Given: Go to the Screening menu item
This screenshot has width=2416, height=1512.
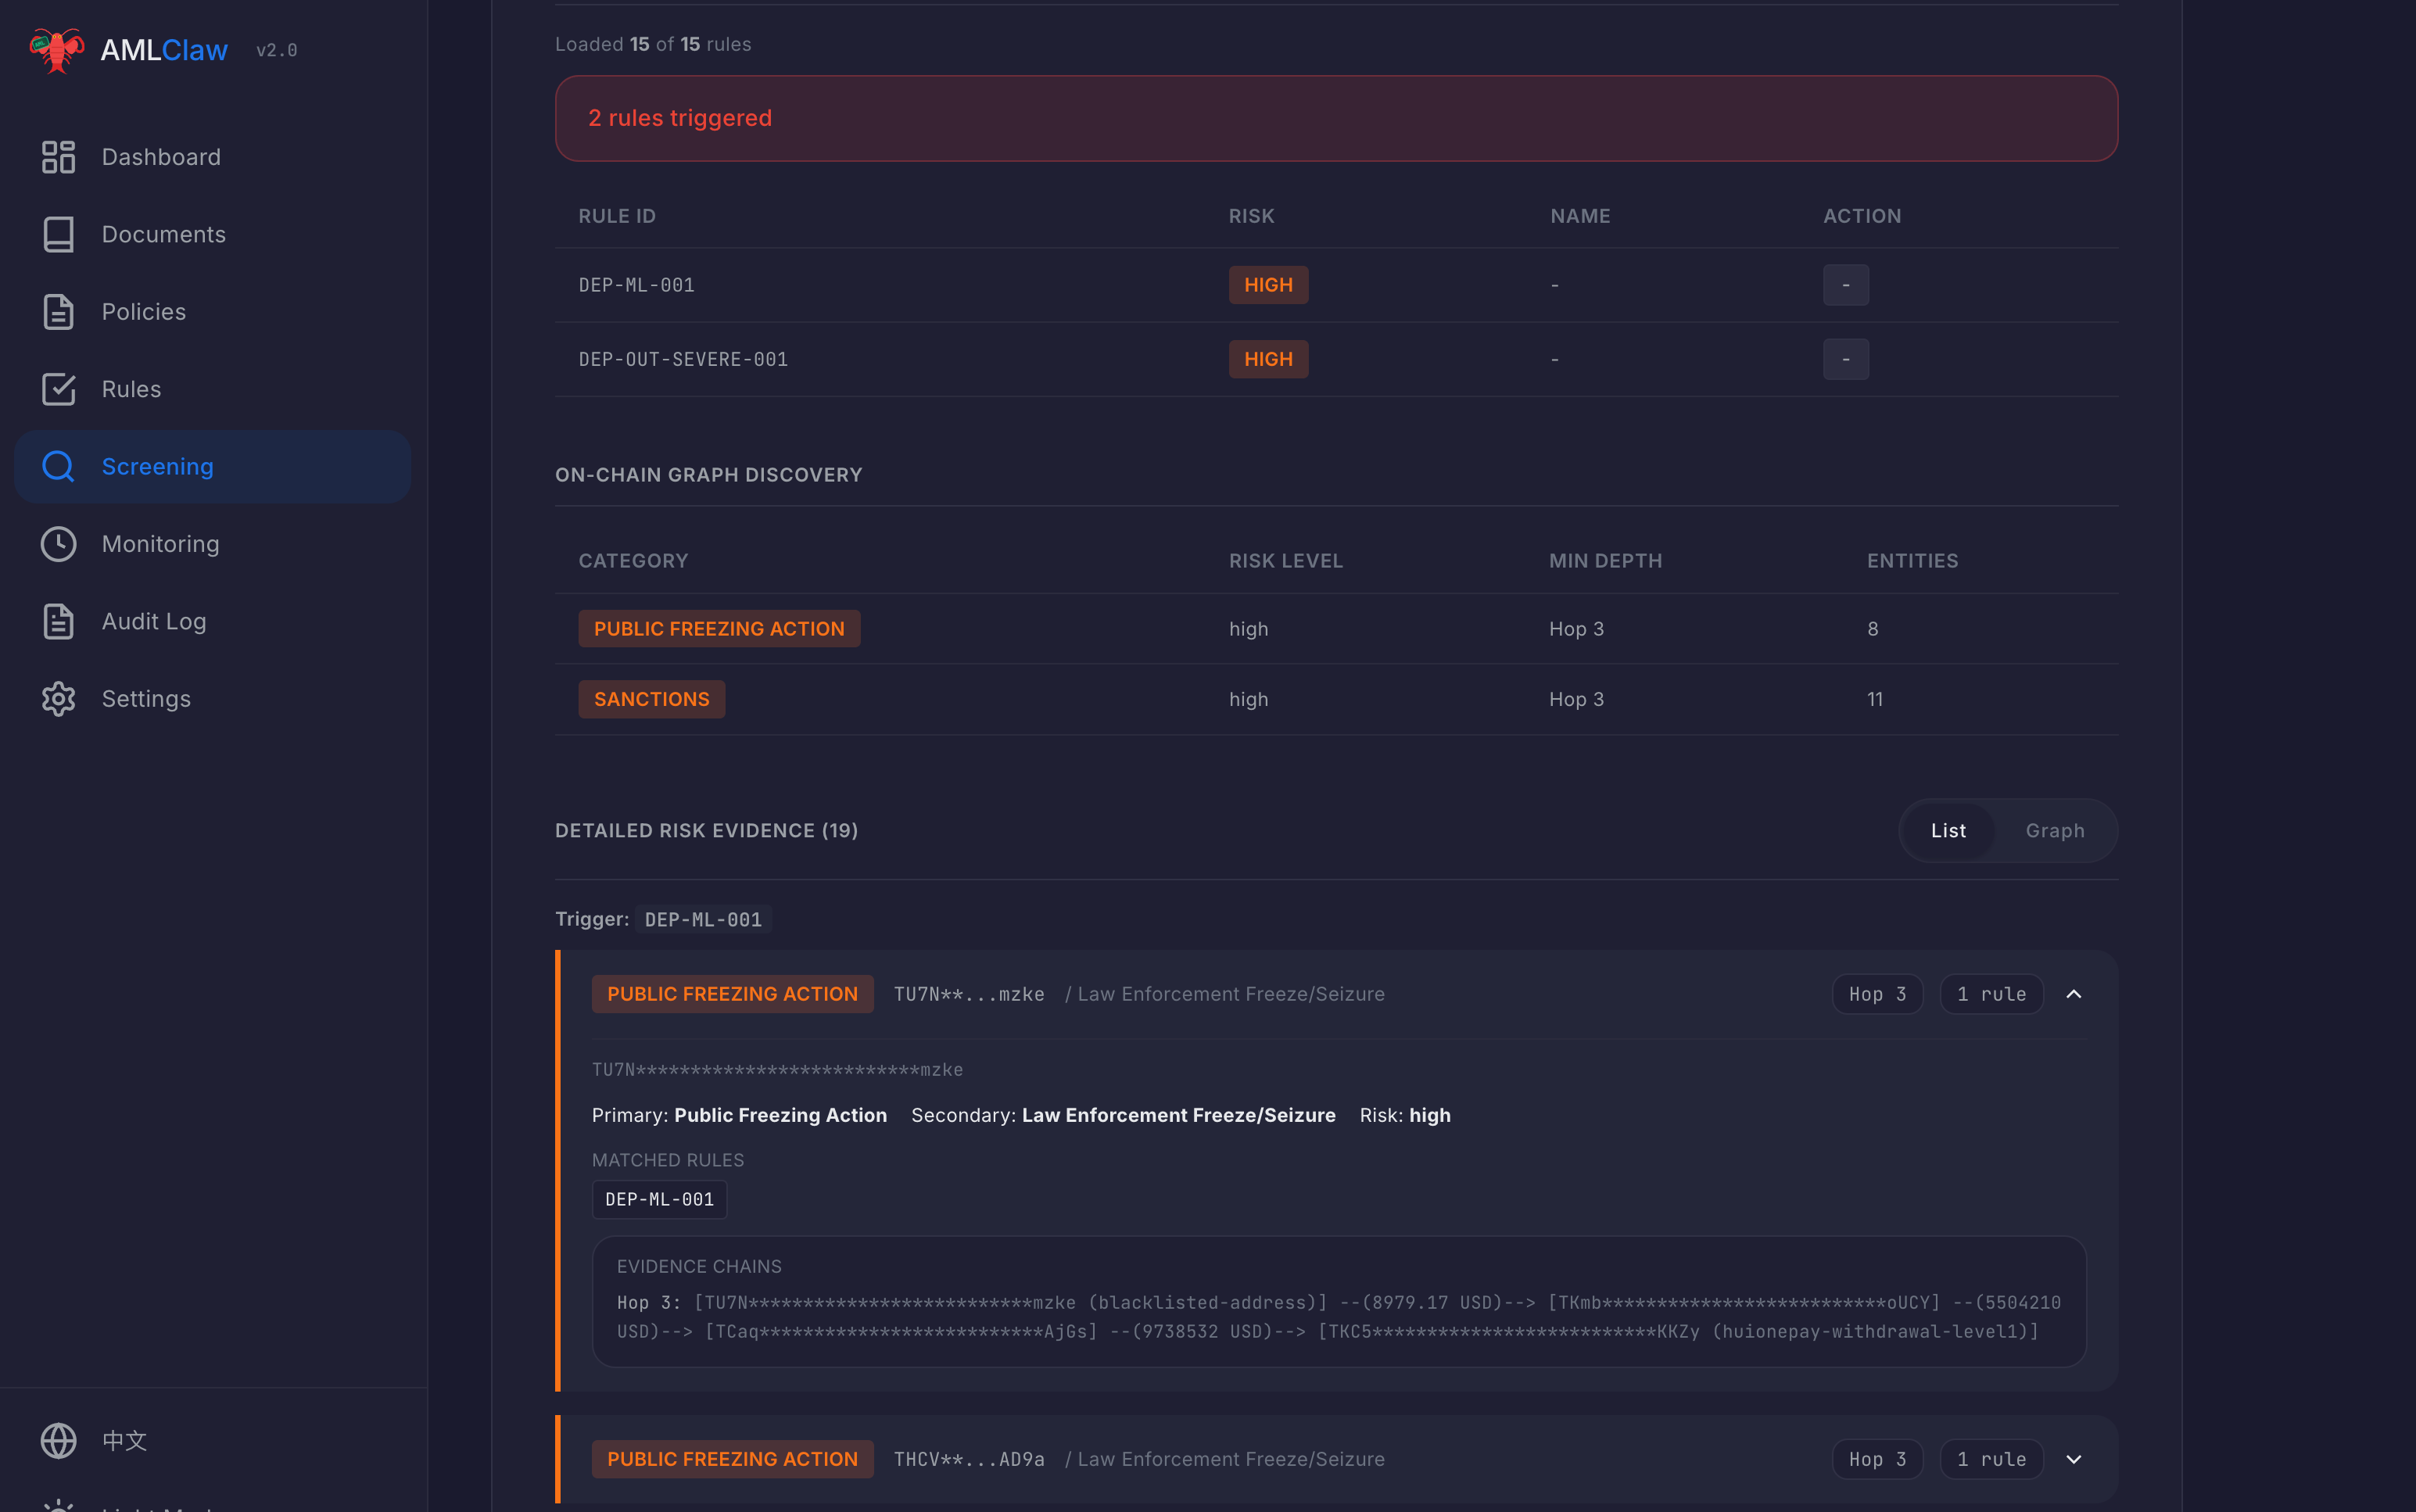Looking at the screenshot, I should point(157,467).
